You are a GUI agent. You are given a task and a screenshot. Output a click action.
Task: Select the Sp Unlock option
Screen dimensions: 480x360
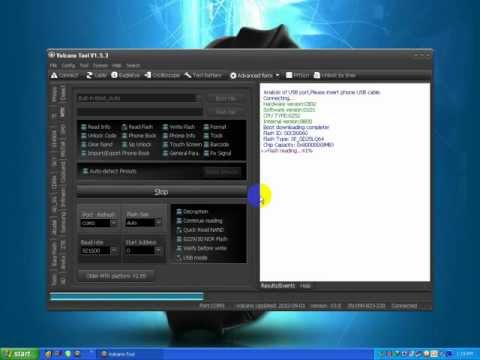[137, 144]
